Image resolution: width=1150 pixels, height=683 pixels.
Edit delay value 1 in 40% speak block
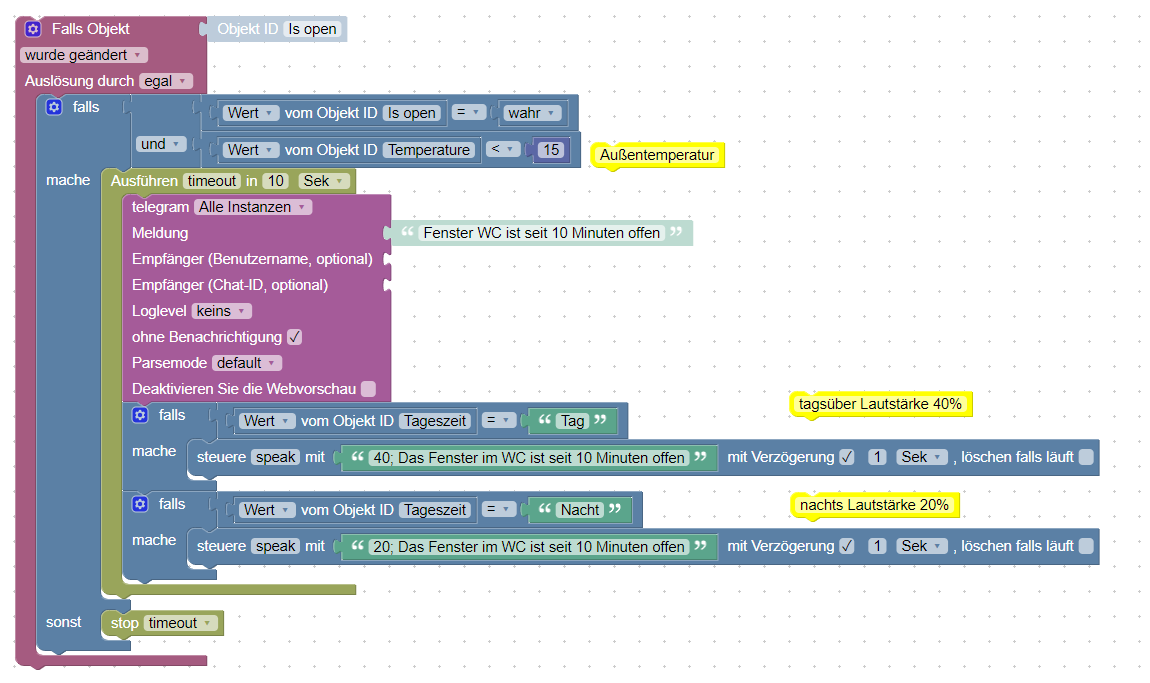(877, 457)
